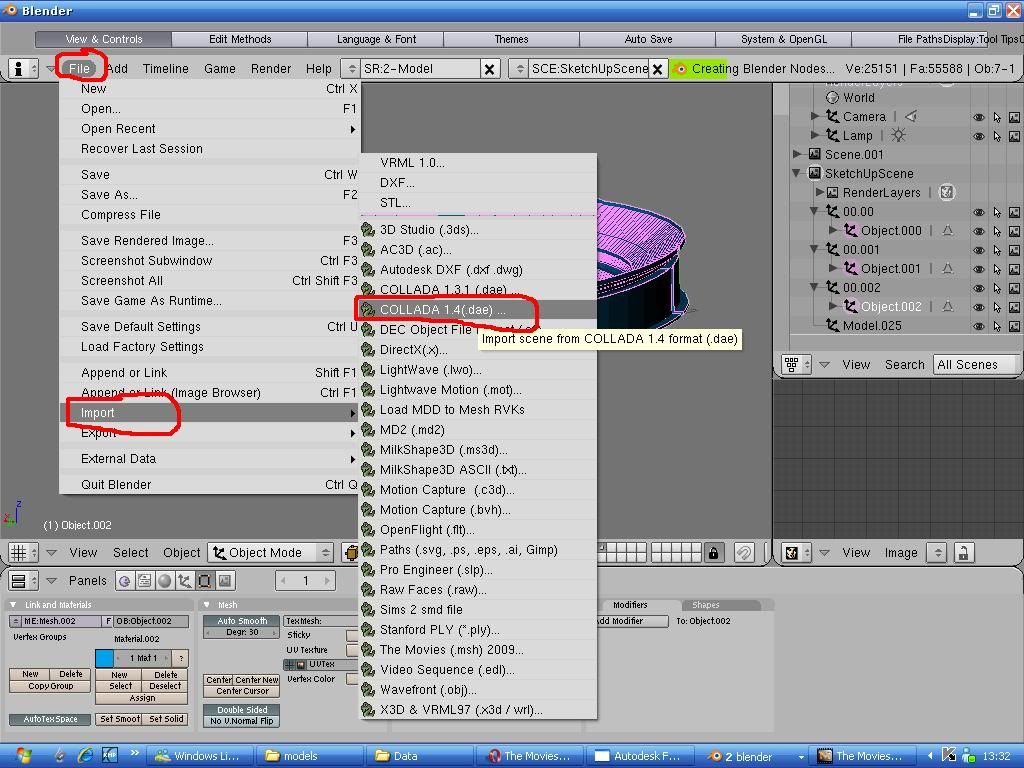Click the AutoTexSpace button
Screen dimensions: 1024x768
point(50,719)
